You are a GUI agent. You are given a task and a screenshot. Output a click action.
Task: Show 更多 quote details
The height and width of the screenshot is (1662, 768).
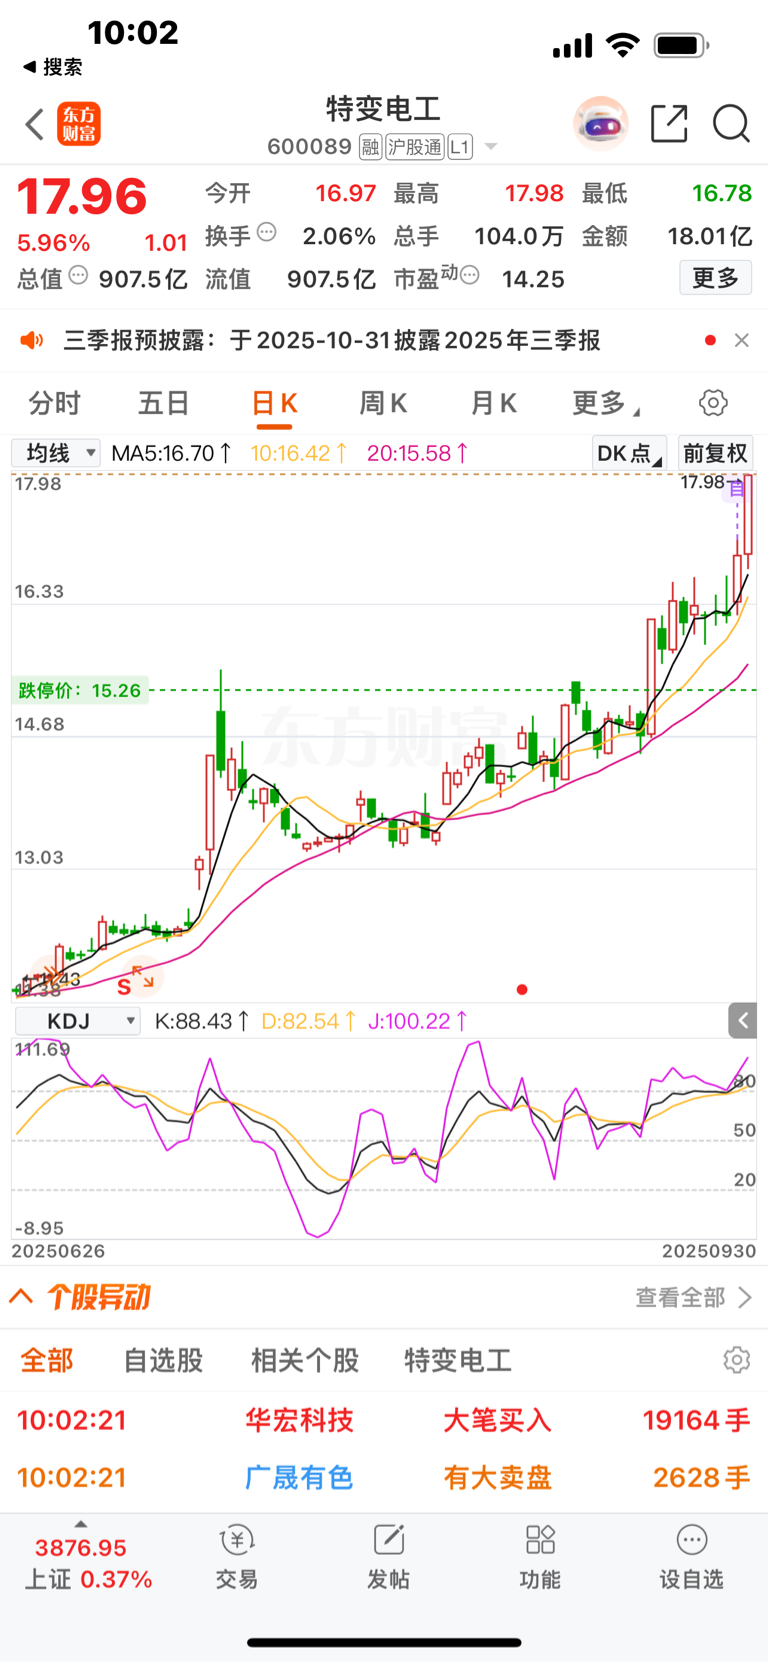pos(715,277)
